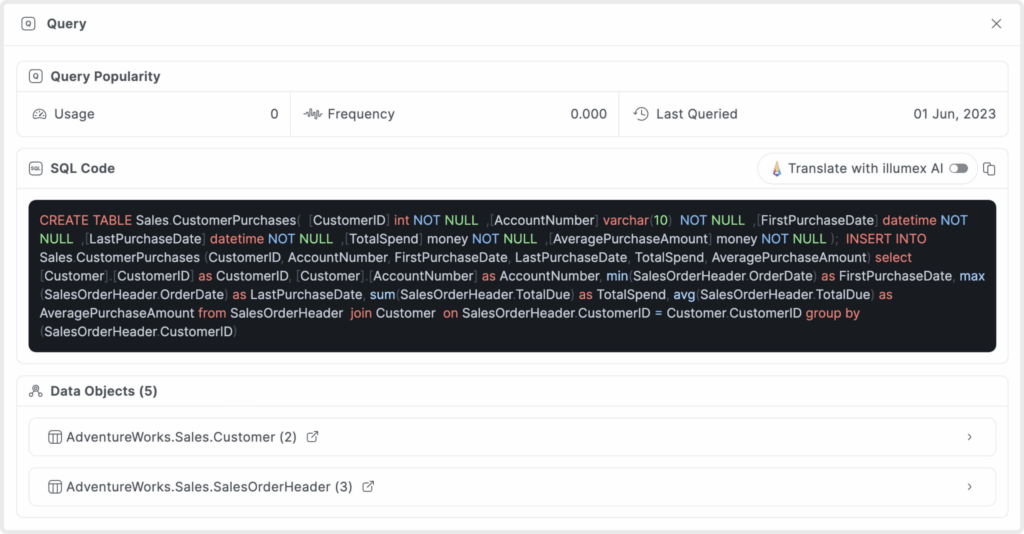Image resolution: width=1024 pixels, height=534 pixels.
Task: Click the Data Objects section icon
Action: (x=36, y=391)
